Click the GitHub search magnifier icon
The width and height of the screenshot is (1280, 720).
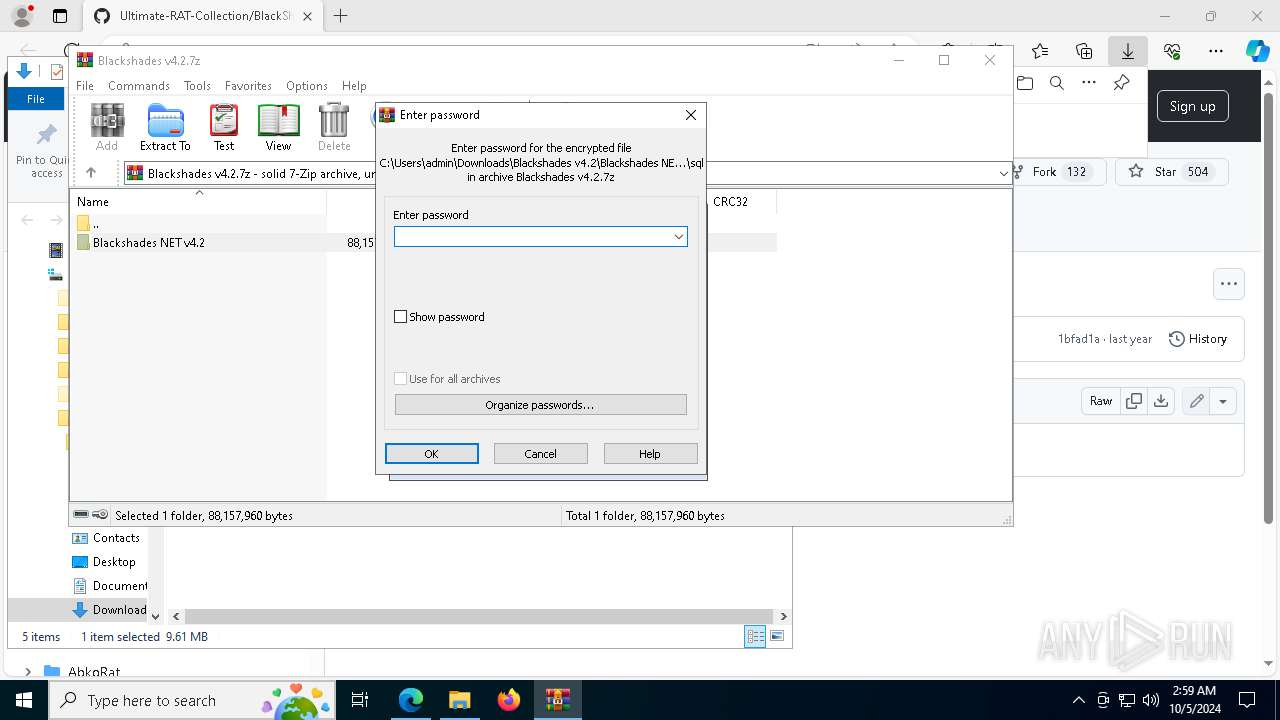(x=1057, y=83)
